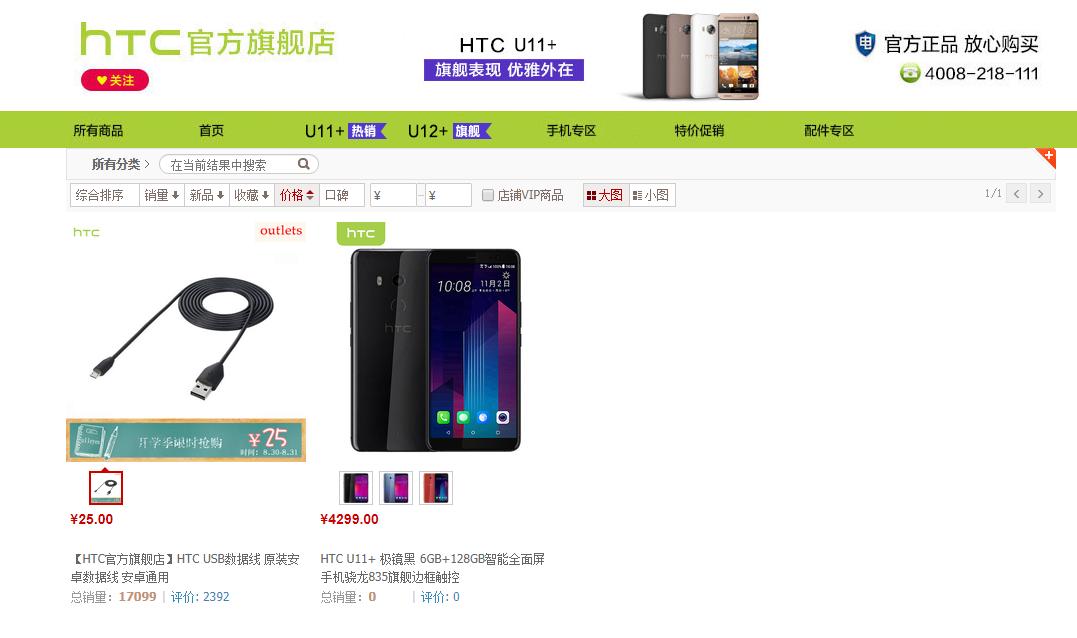Sort by 收藏 descending

[x=251, y=195]
